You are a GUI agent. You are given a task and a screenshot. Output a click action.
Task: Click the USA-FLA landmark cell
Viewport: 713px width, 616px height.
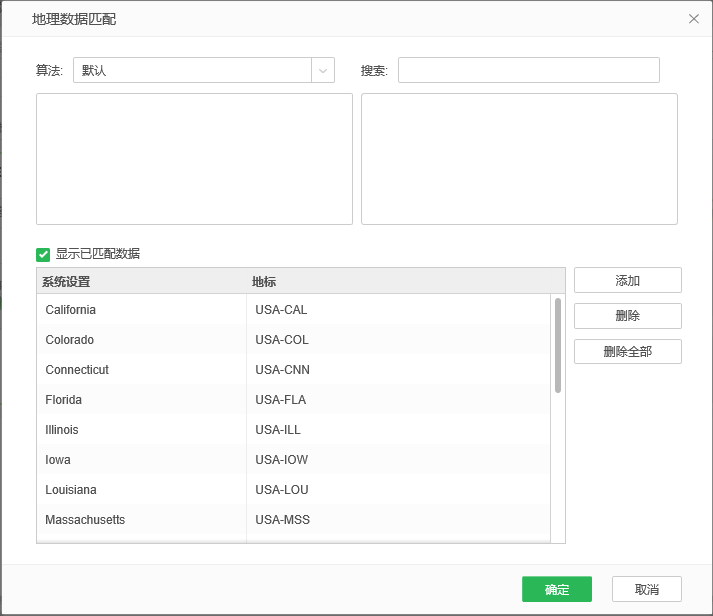398,400
